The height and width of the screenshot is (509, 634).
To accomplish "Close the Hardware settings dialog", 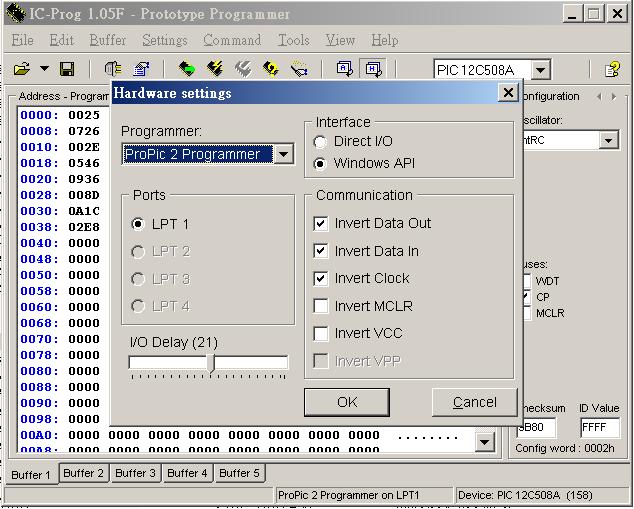I will tap(508, 93).
